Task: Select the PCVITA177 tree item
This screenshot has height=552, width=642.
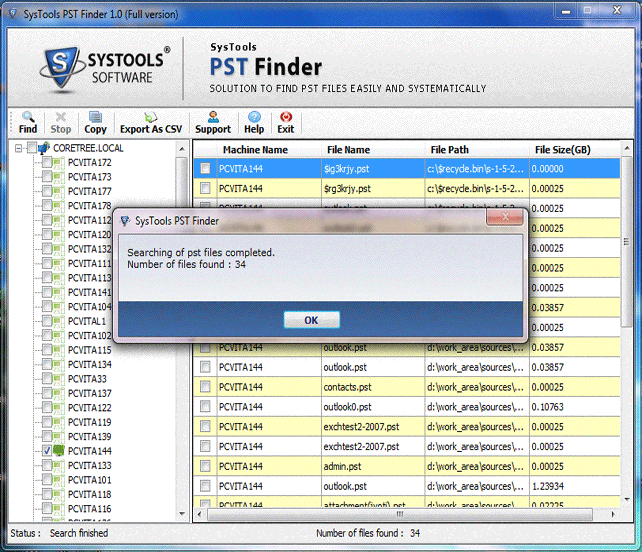Action: (x=90, y=191)
